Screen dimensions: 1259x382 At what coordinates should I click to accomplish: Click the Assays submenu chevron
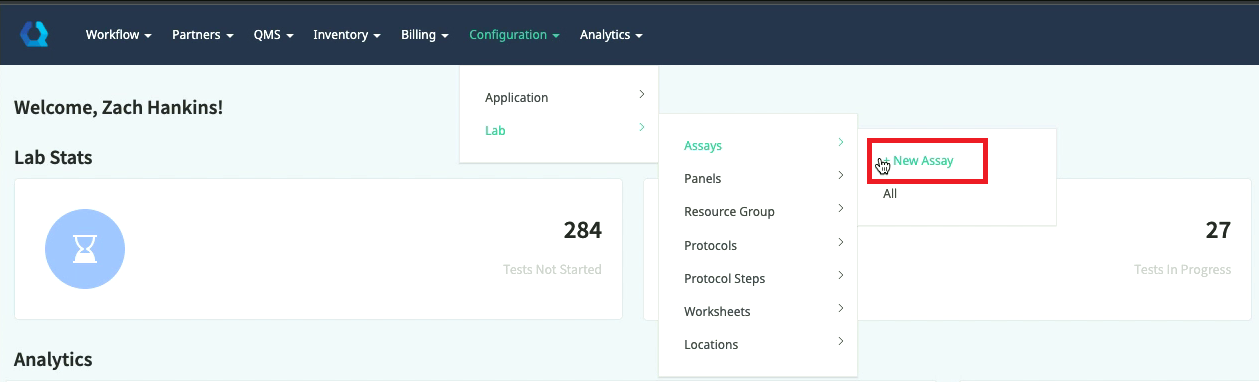tap(841, 143)
